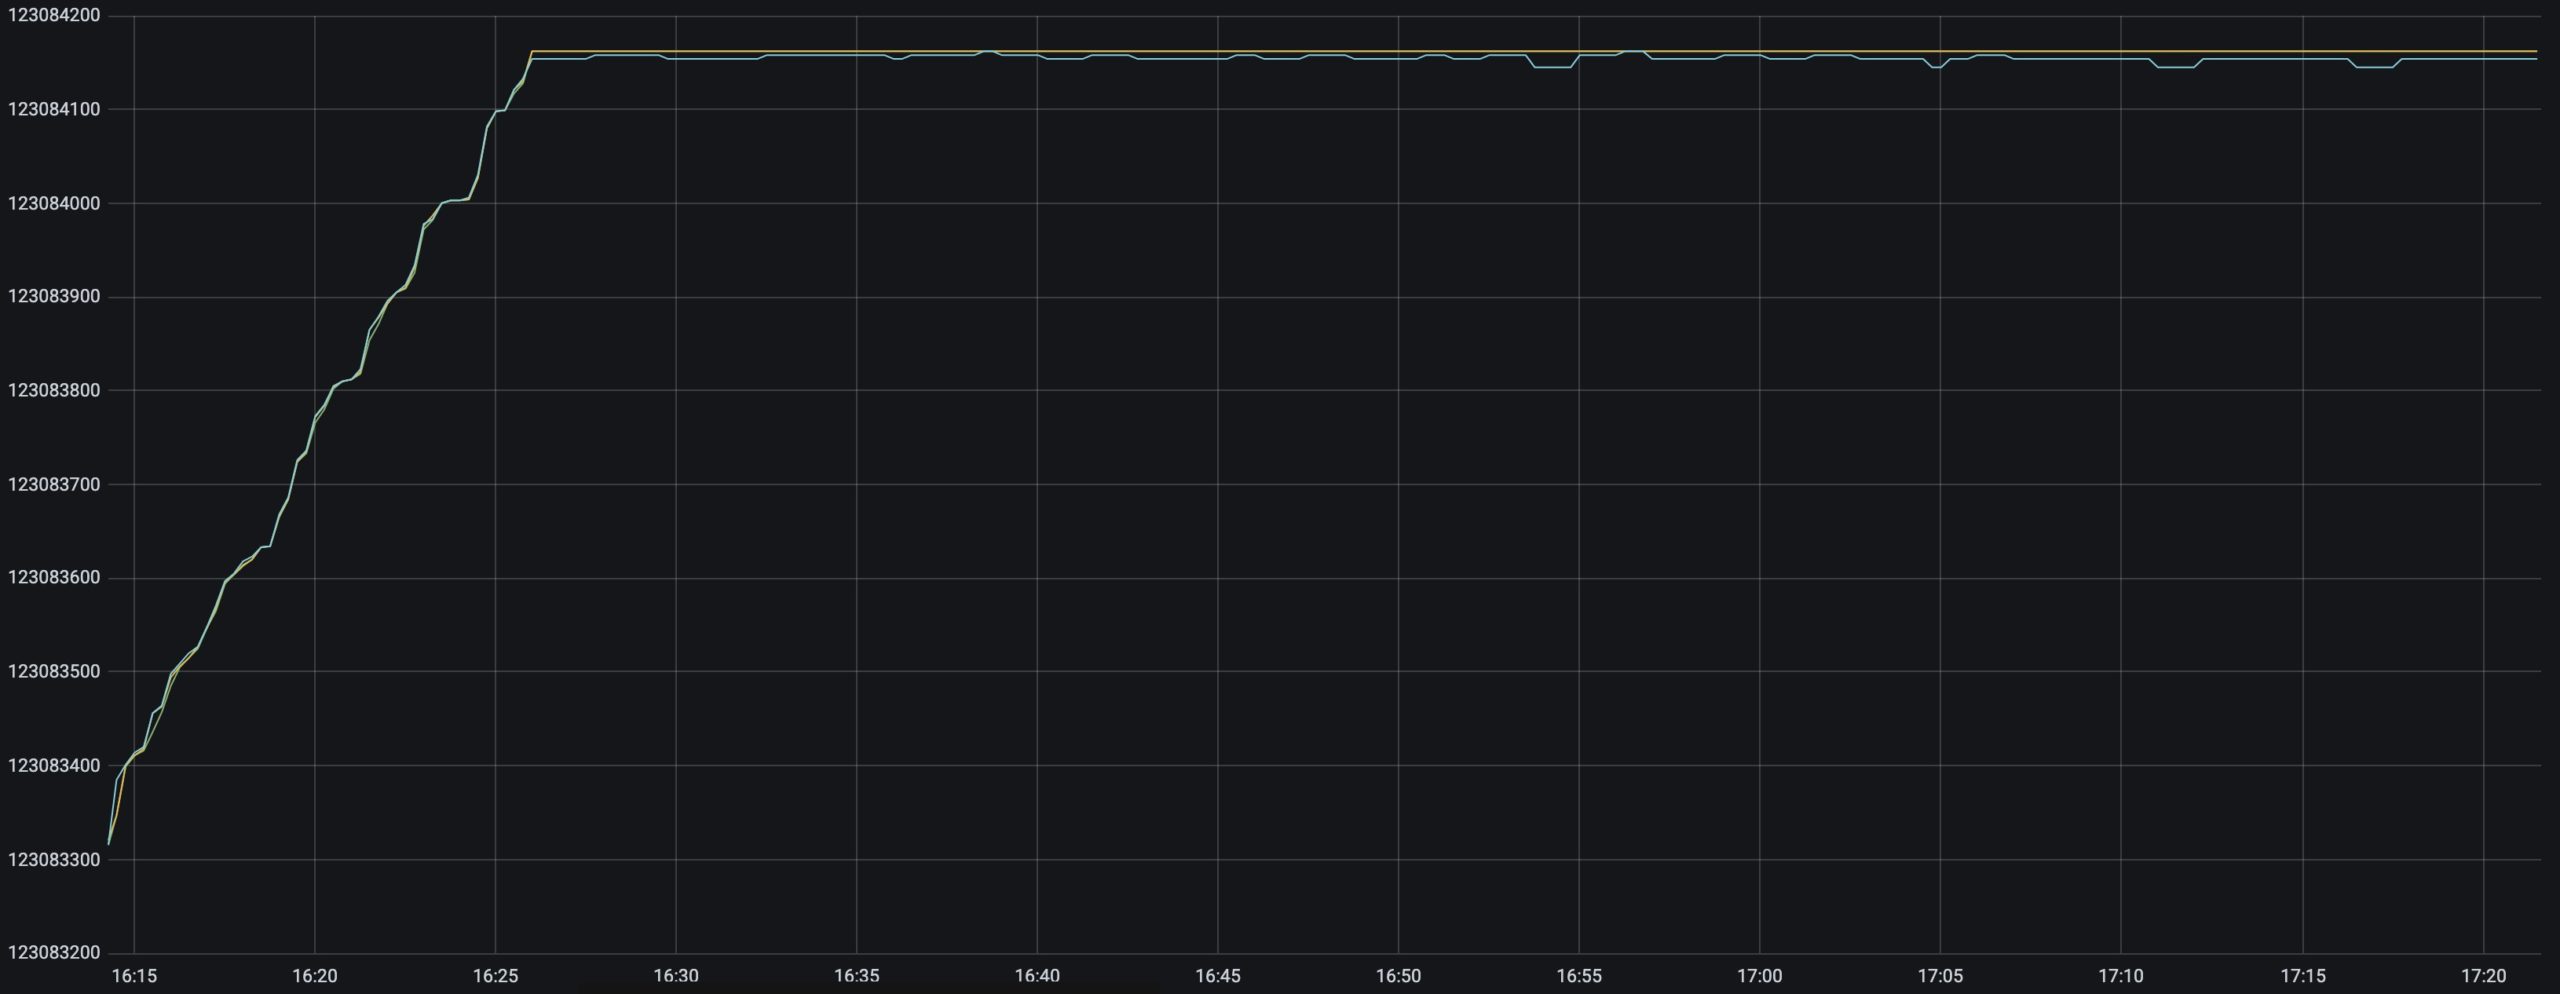The image size is (2560, 994).
Task: Click the 16:20 time axis label
Action: click(315, 975)
